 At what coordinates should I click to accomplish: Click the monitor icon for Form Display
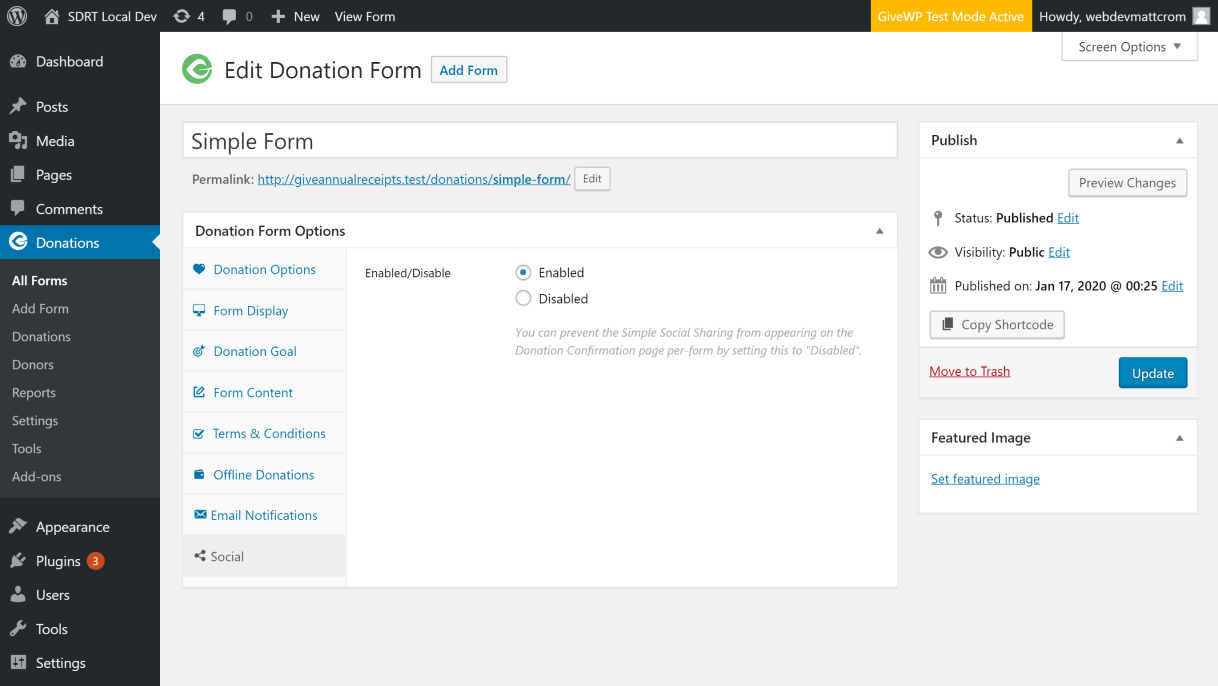199,310
